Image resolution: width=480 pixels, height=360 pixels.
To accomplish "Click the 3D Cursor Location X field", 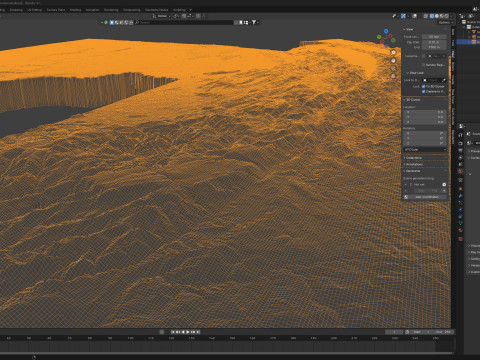I will coord(425,112).
